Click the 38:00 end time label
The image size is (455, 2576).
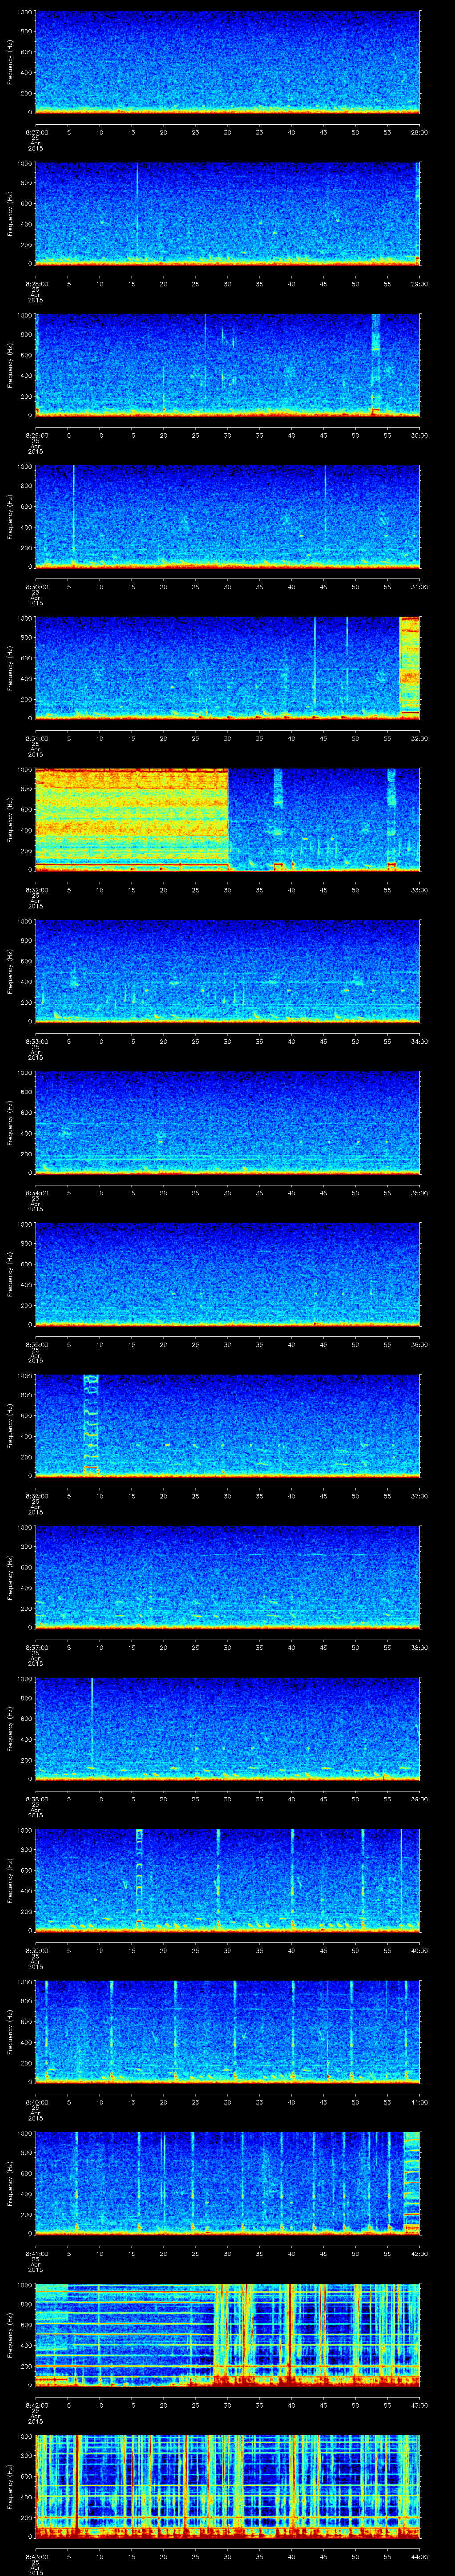click(x=420, y=1647)
